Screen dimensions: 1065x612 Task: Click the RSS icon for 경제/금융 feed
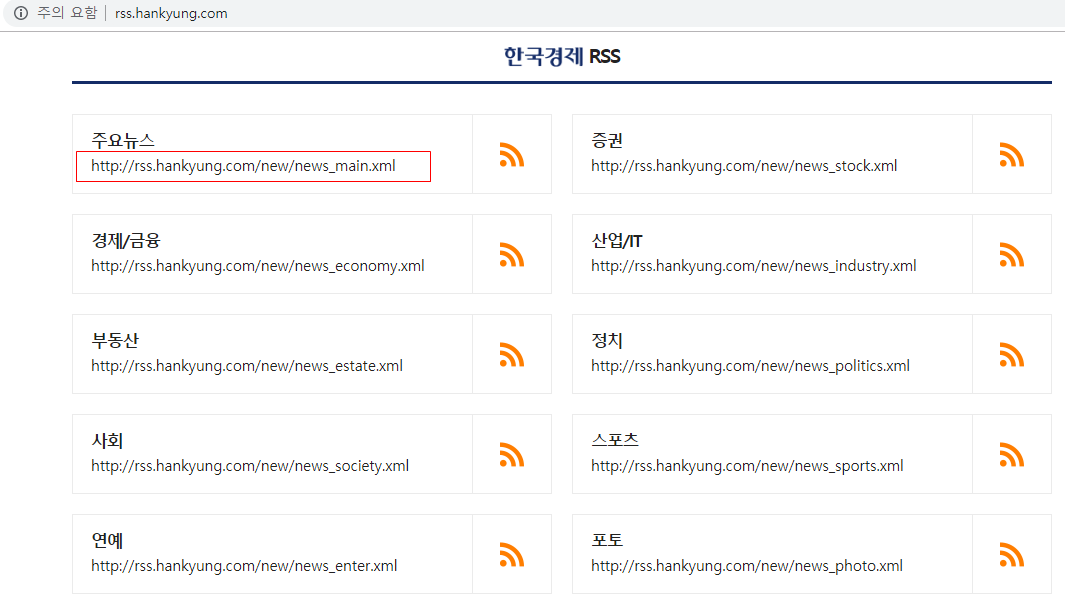click(x=511, y=255)
